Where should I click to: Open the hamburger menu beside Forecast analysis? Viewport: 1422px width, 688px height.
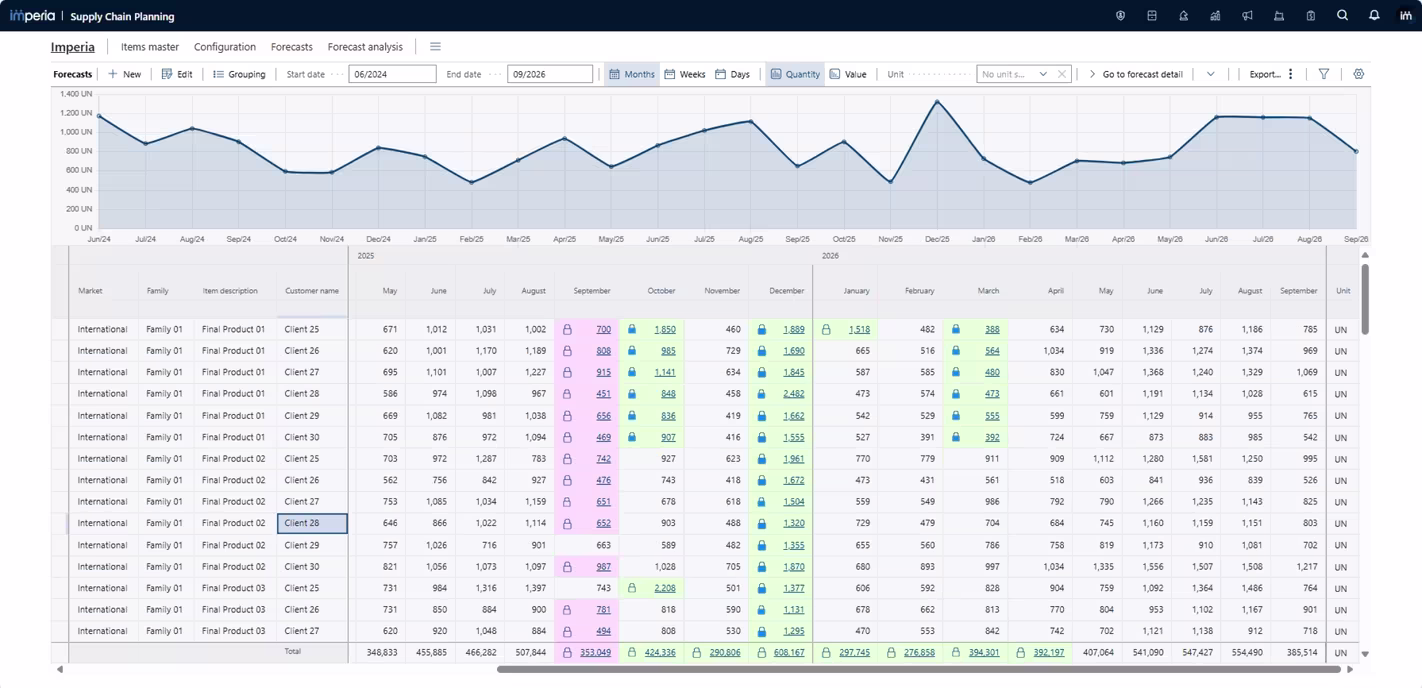tap(435, 47)
